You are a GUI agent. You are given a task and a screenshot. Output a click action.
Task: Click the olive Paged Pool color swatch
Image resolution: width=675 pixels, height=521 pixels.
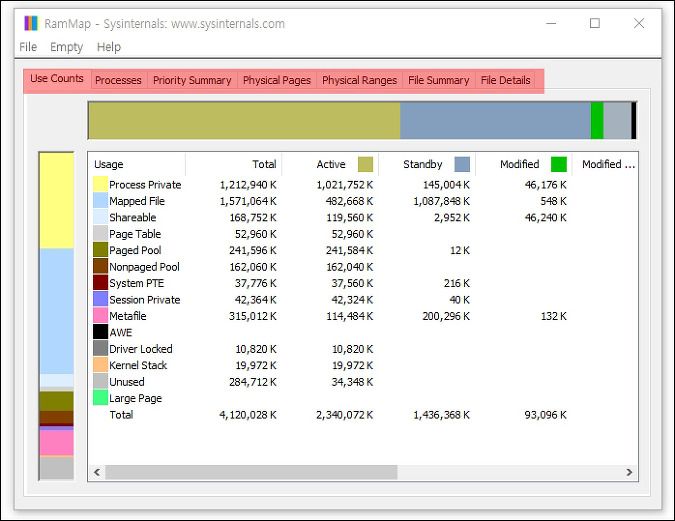(100, 250)
